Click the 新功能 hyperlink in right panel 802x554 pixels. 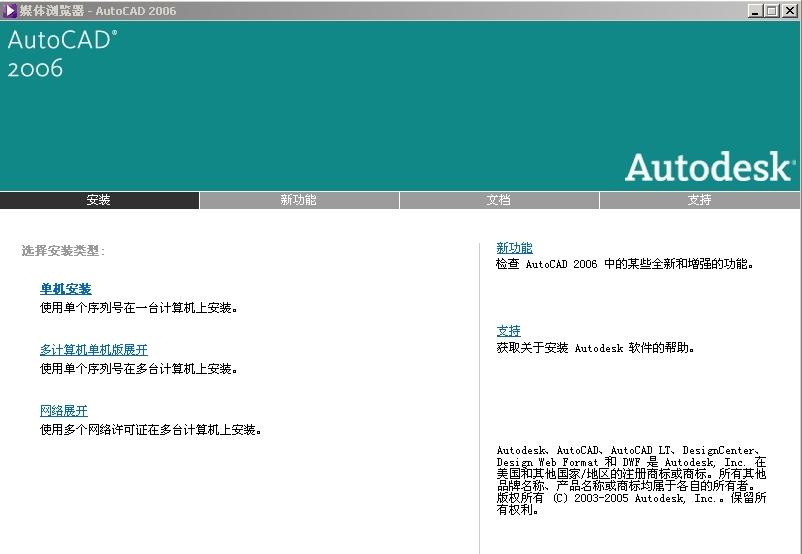[x=514, y=248]
